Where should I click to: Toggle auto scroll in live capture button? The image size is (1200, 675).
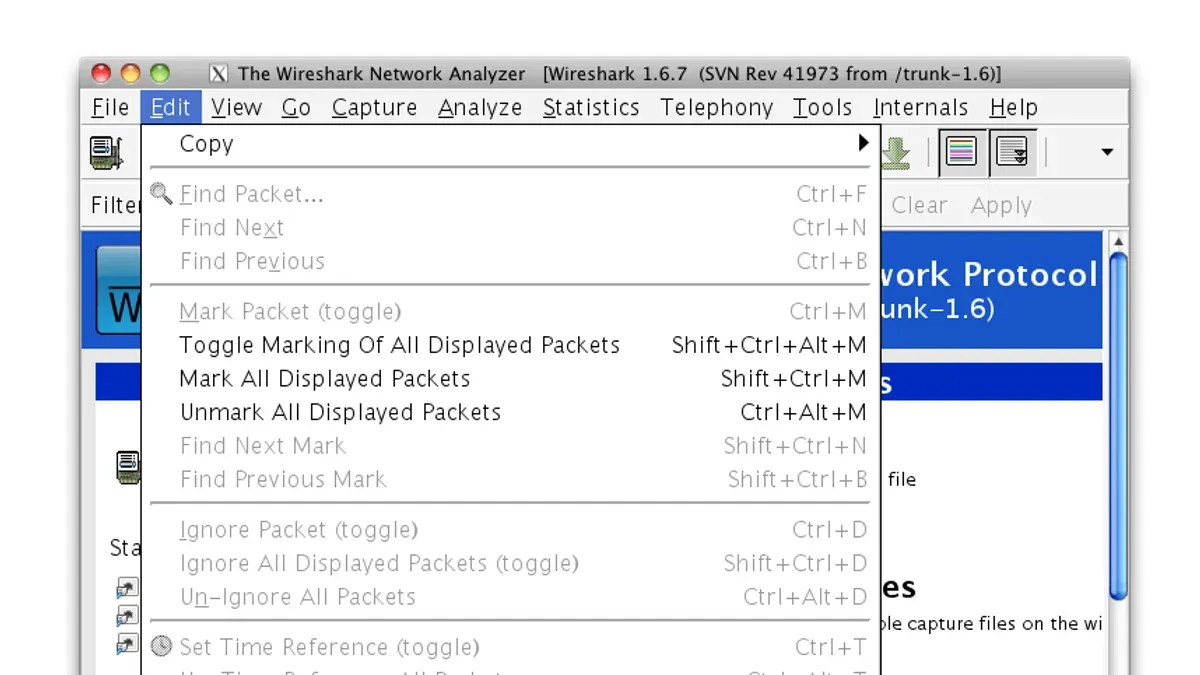point(1013,153)
